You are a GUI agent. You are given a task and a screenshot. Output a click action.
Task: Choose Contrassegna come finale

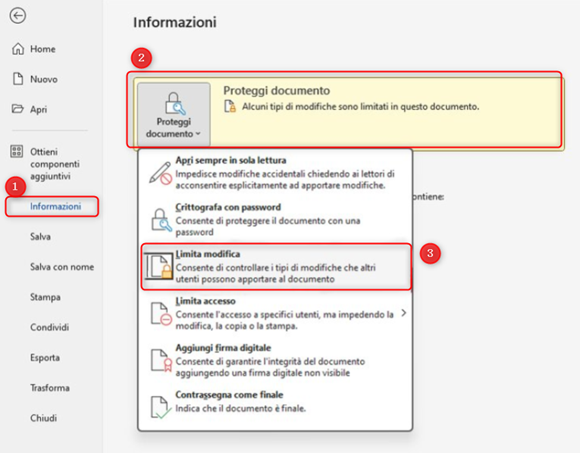(276, 407)
